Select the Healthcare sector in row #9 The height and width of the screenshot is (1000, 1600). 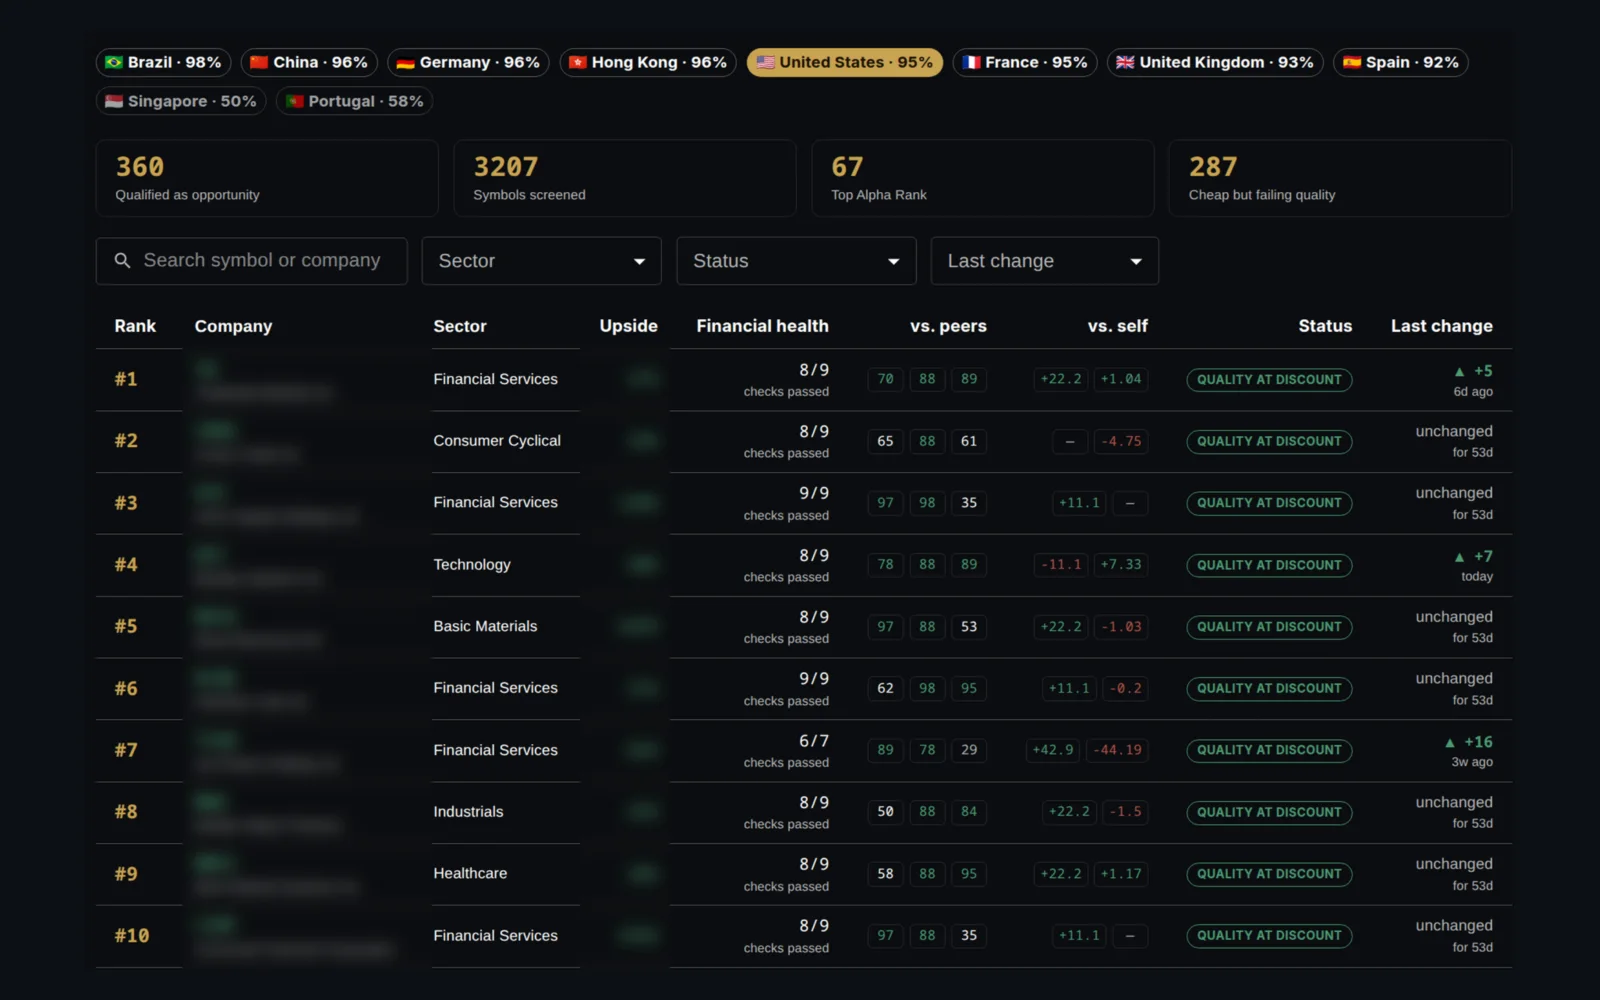[x=470, y=873]
